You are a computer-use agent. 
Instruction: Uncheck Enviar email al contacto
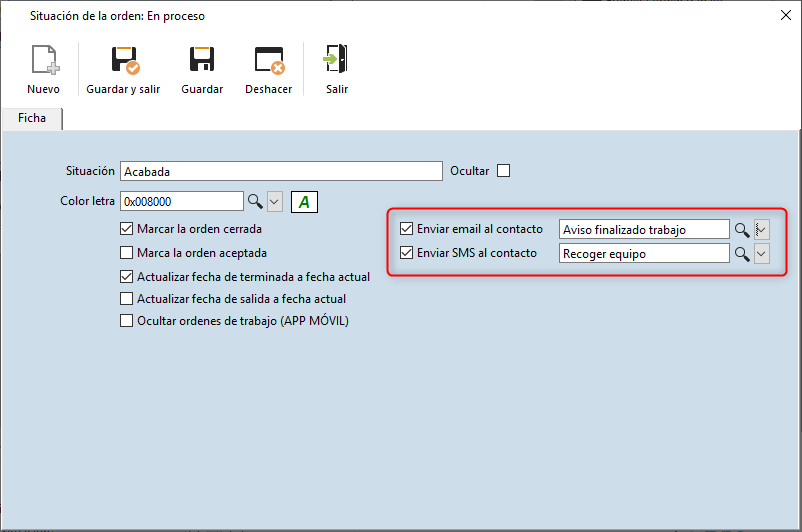click(x=407, y=229)
